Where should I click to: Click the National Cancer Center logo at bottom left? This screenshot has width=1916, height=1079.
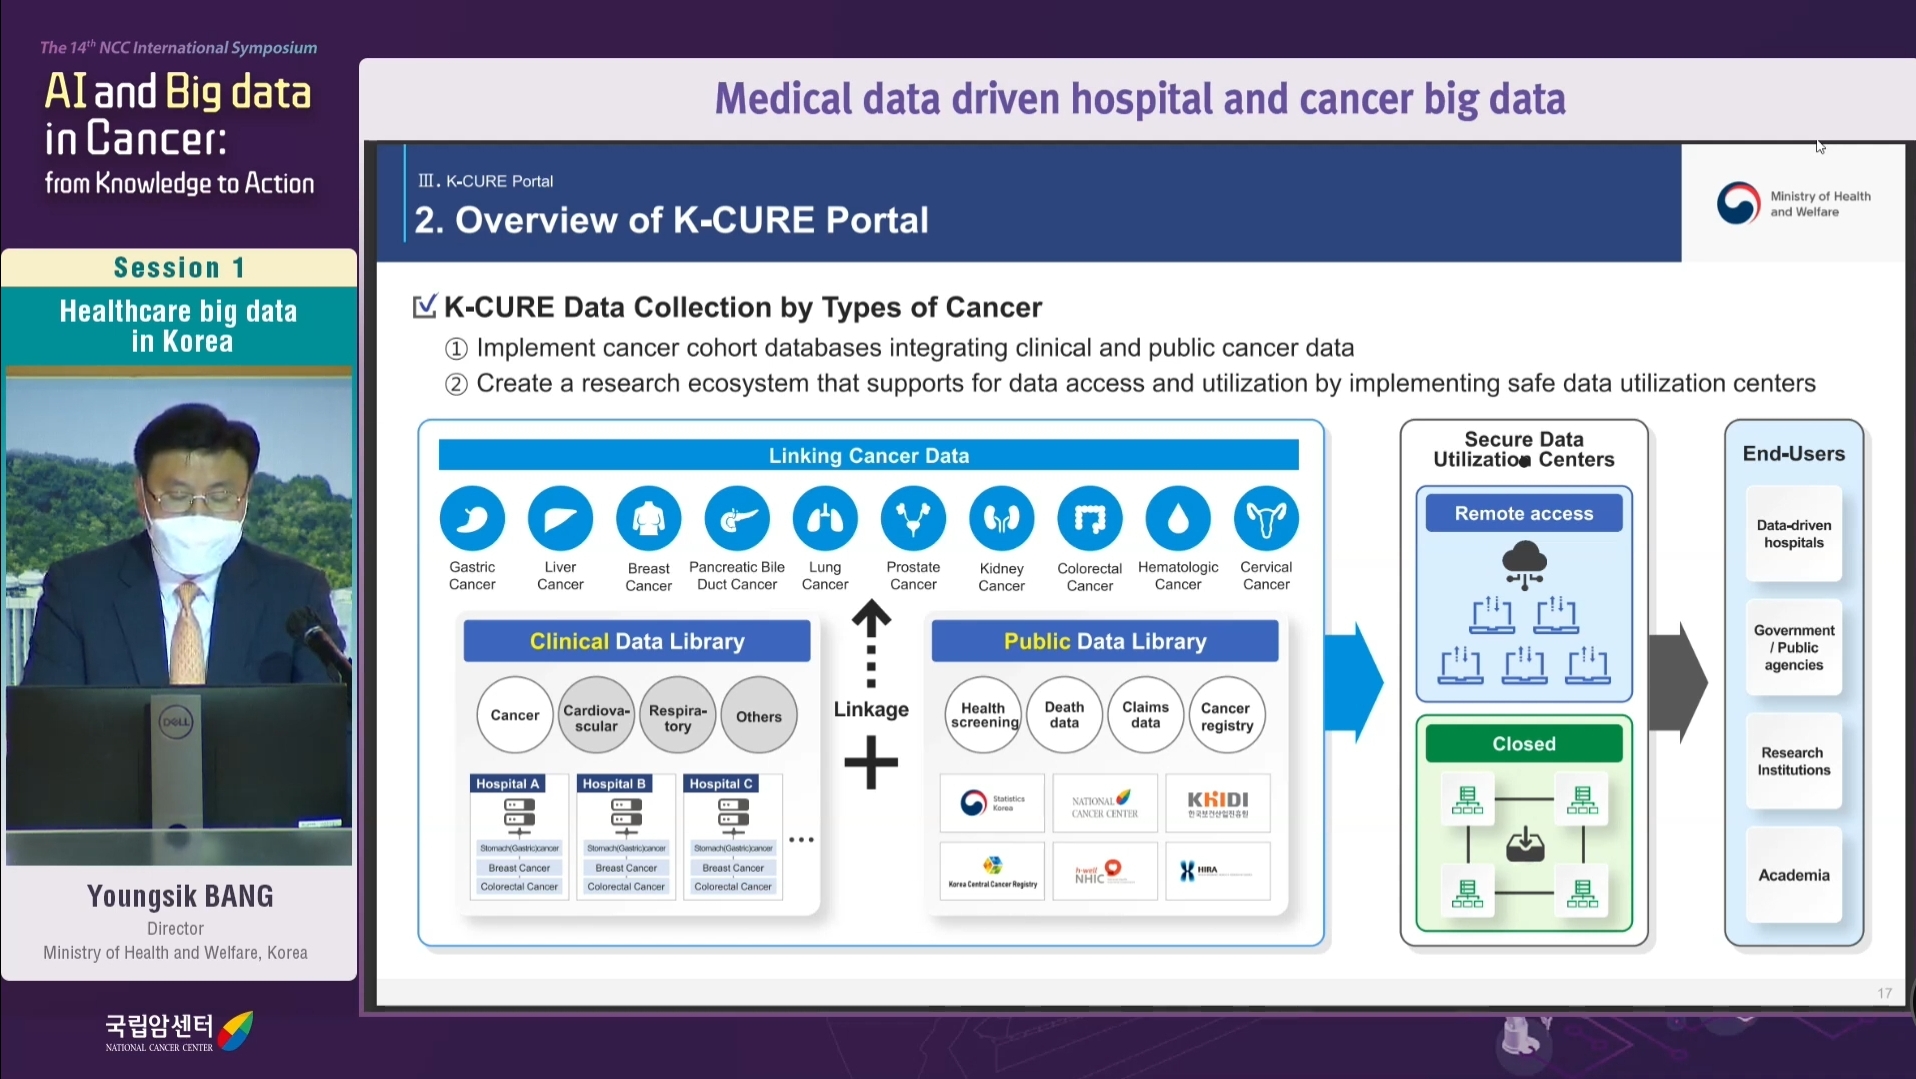179,1031
